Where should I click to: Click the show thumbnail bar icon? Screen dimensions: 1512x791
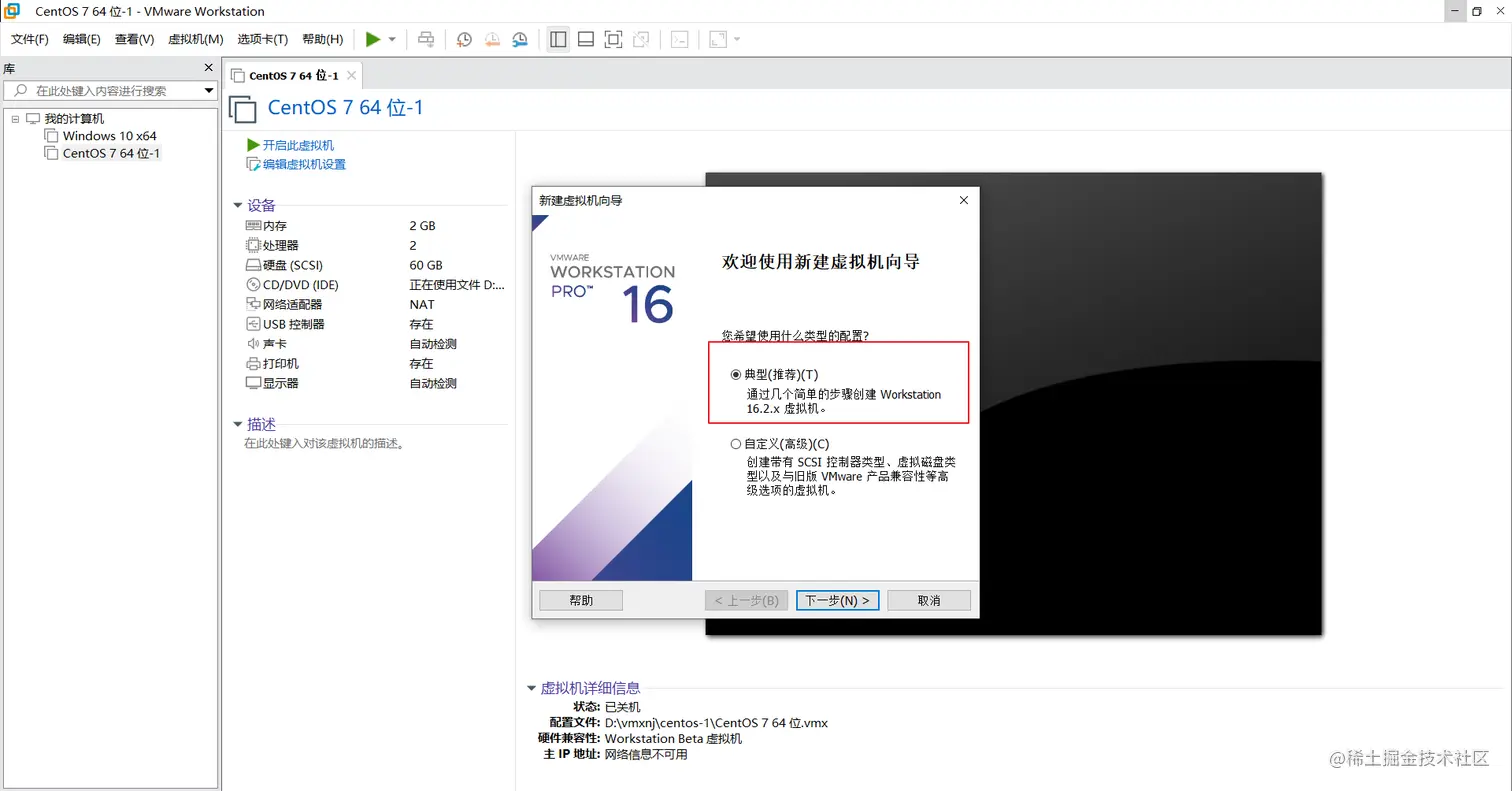[585, 39]
